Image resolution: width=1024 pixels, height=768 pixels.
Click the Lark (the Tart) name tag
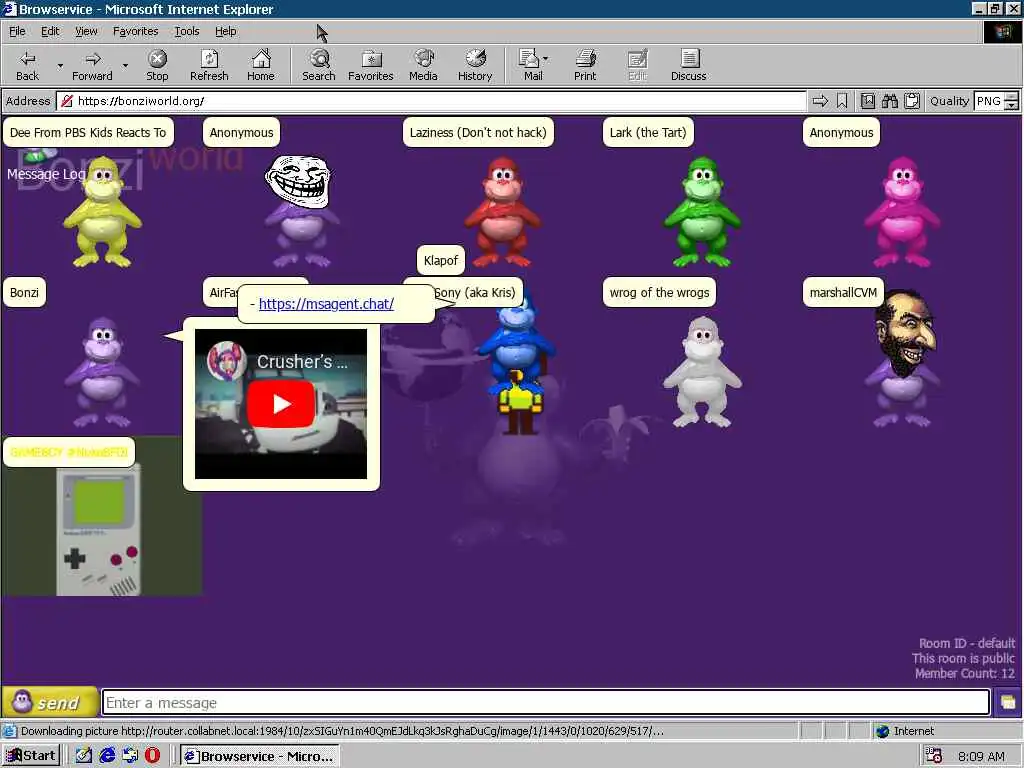[x=648, y=133]
